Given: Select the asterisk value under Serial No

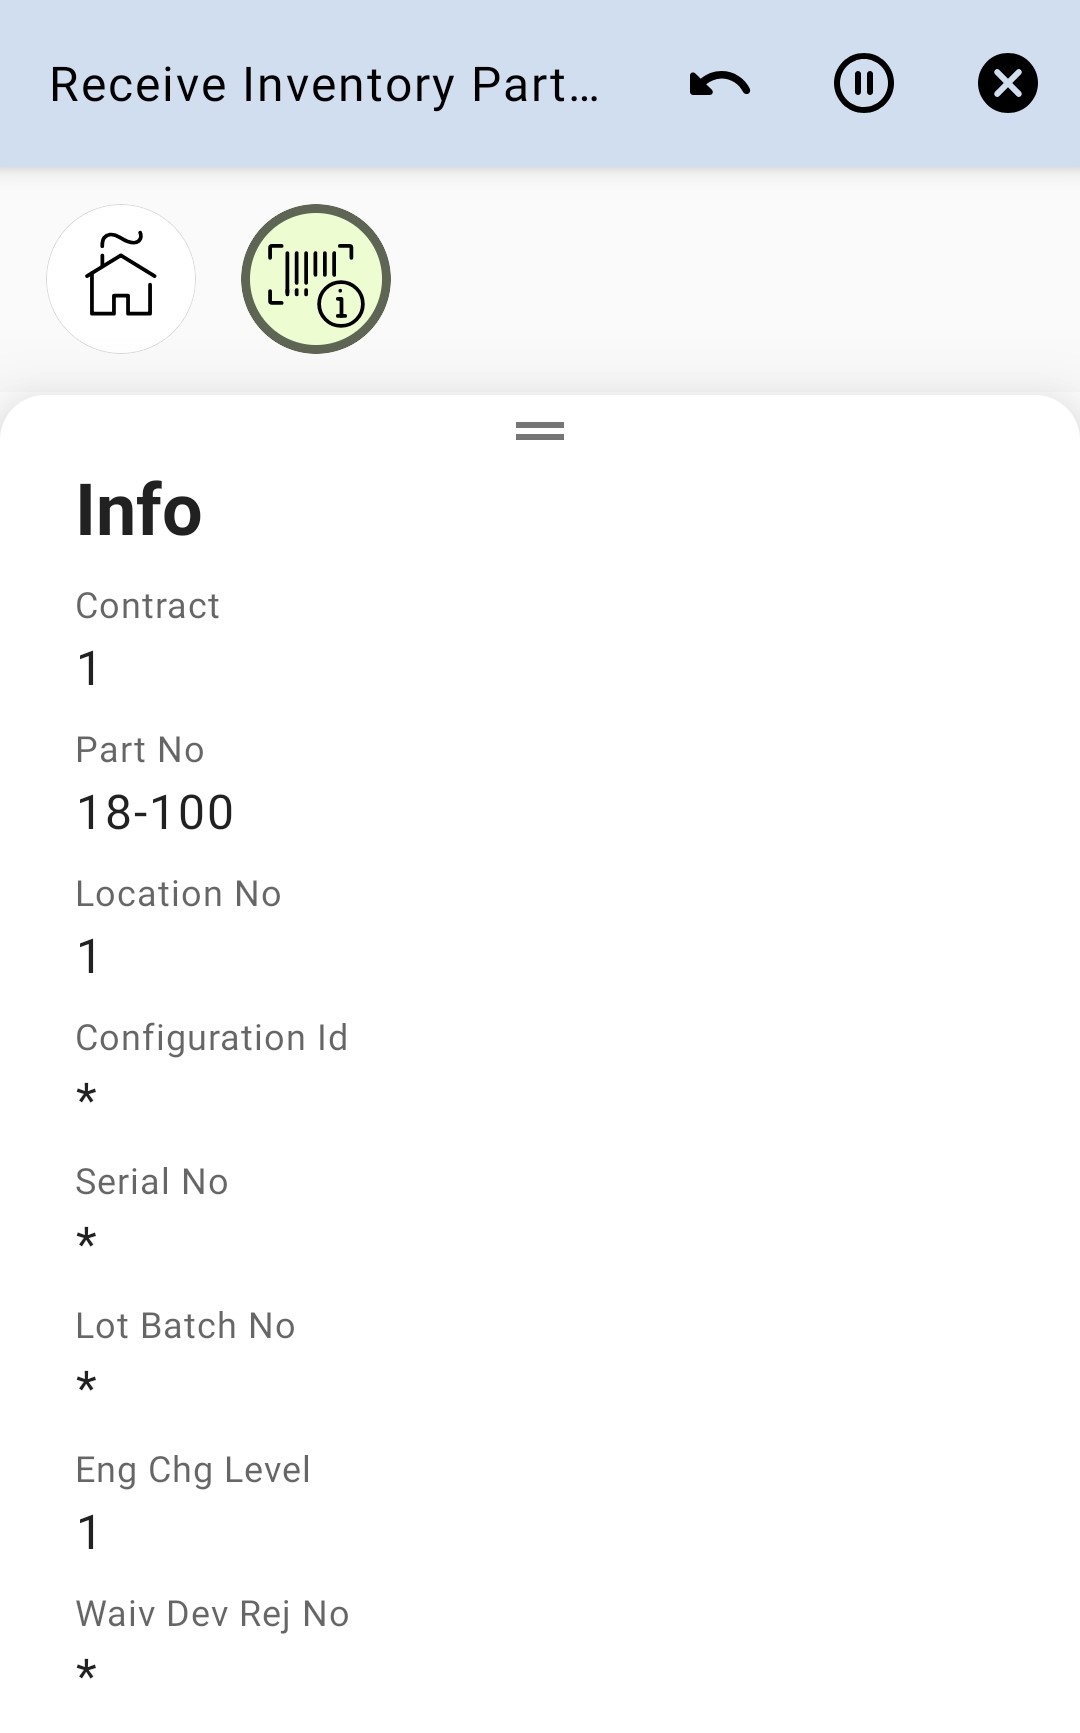Looking at the screenshot, I should (x=87, y=1240).
